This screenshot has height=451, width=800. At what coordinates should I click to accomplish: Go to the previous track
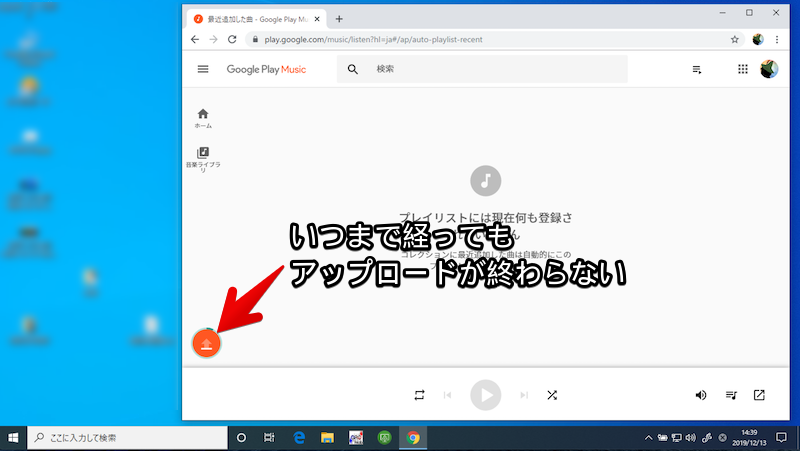tap(447, 395)
